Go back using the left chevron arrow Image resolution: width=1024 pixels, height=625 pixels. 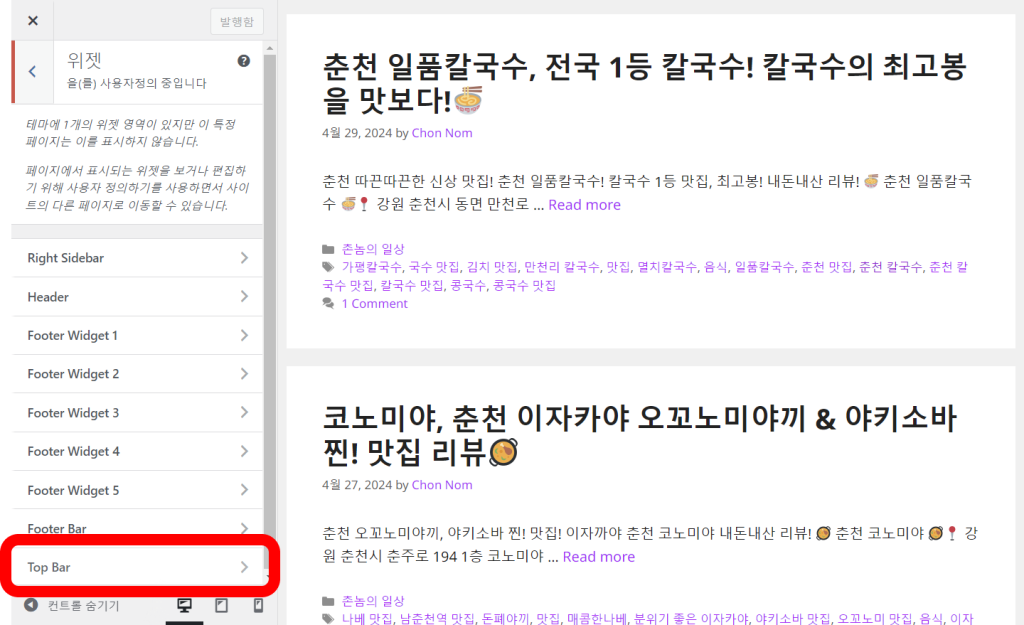click(x=33, y=71)
